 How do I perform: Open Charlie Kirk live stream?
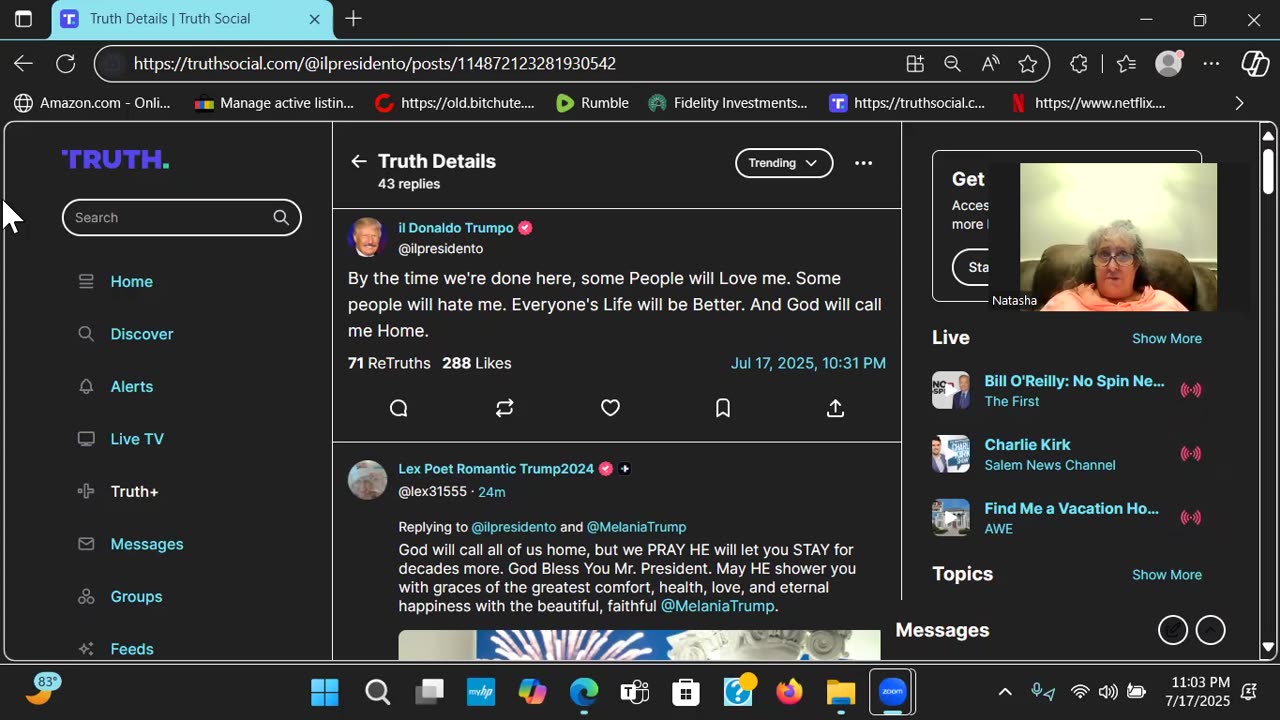click(1027, 445)
